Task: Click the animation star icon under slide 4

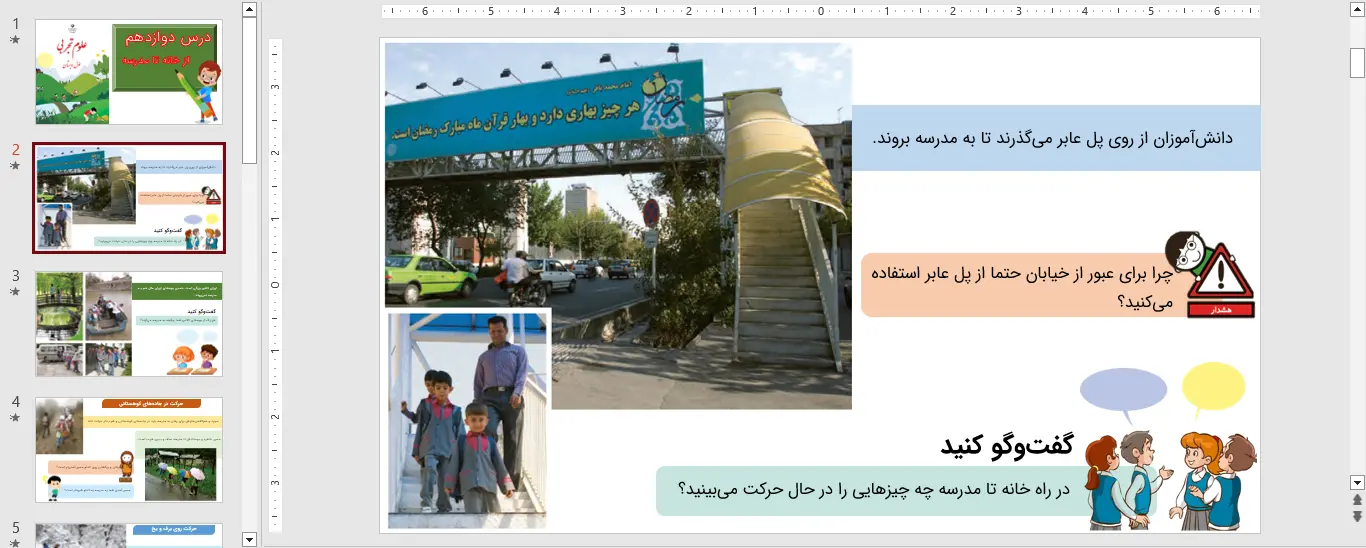Action: pos(15,418)
